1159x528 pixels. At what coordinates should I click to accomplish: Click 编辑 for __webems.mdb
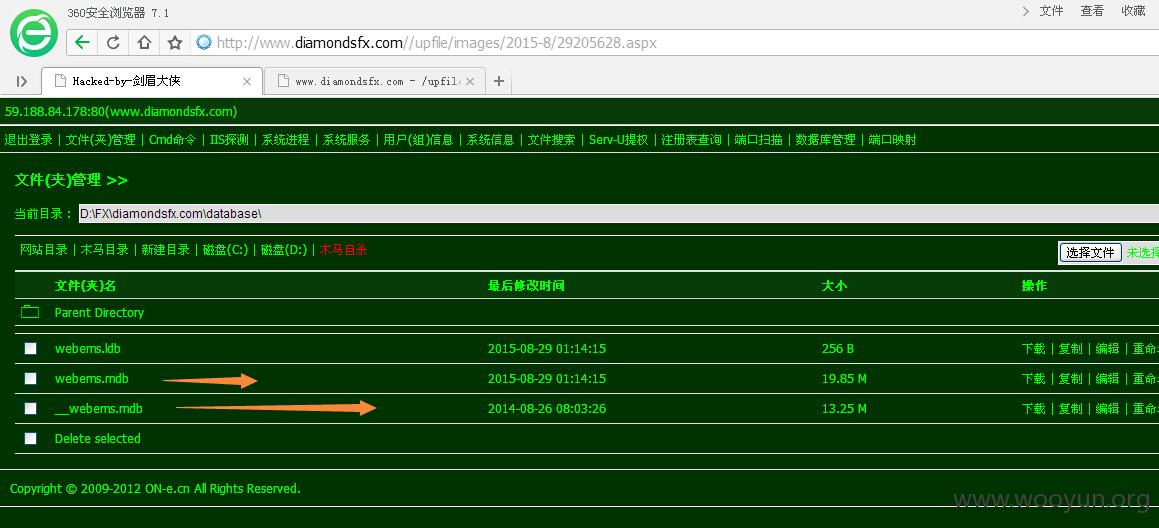point(1107,408)
